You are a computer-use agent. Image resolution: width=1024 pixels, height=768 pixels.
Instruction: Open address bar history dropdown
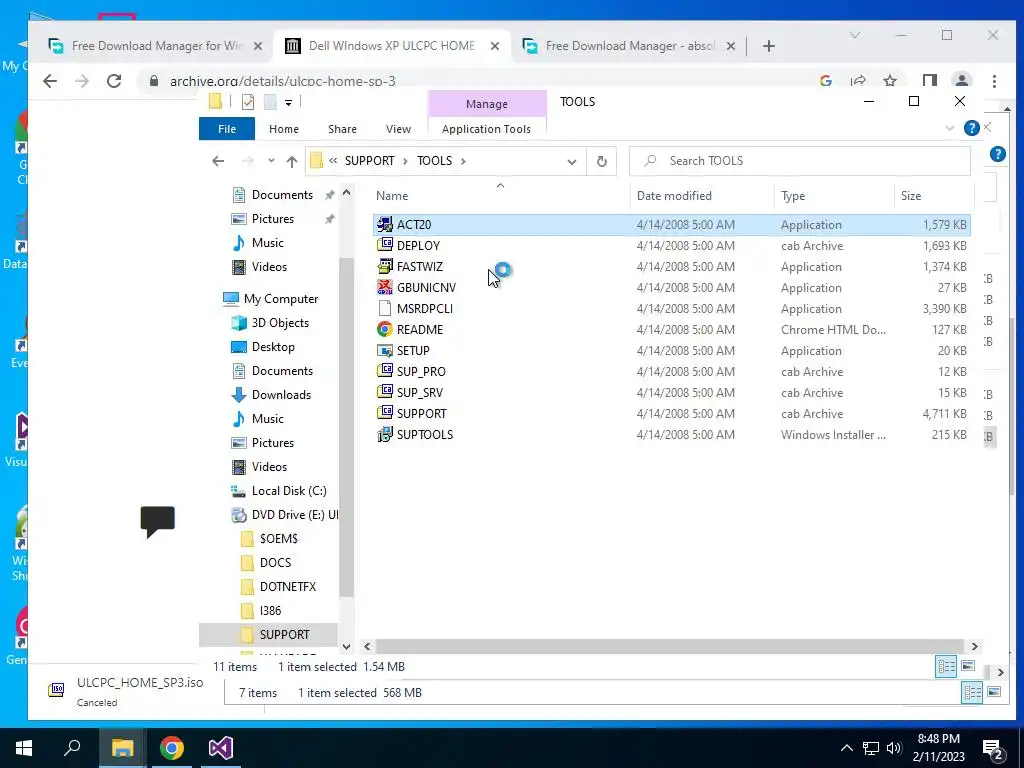pos(571,161)
